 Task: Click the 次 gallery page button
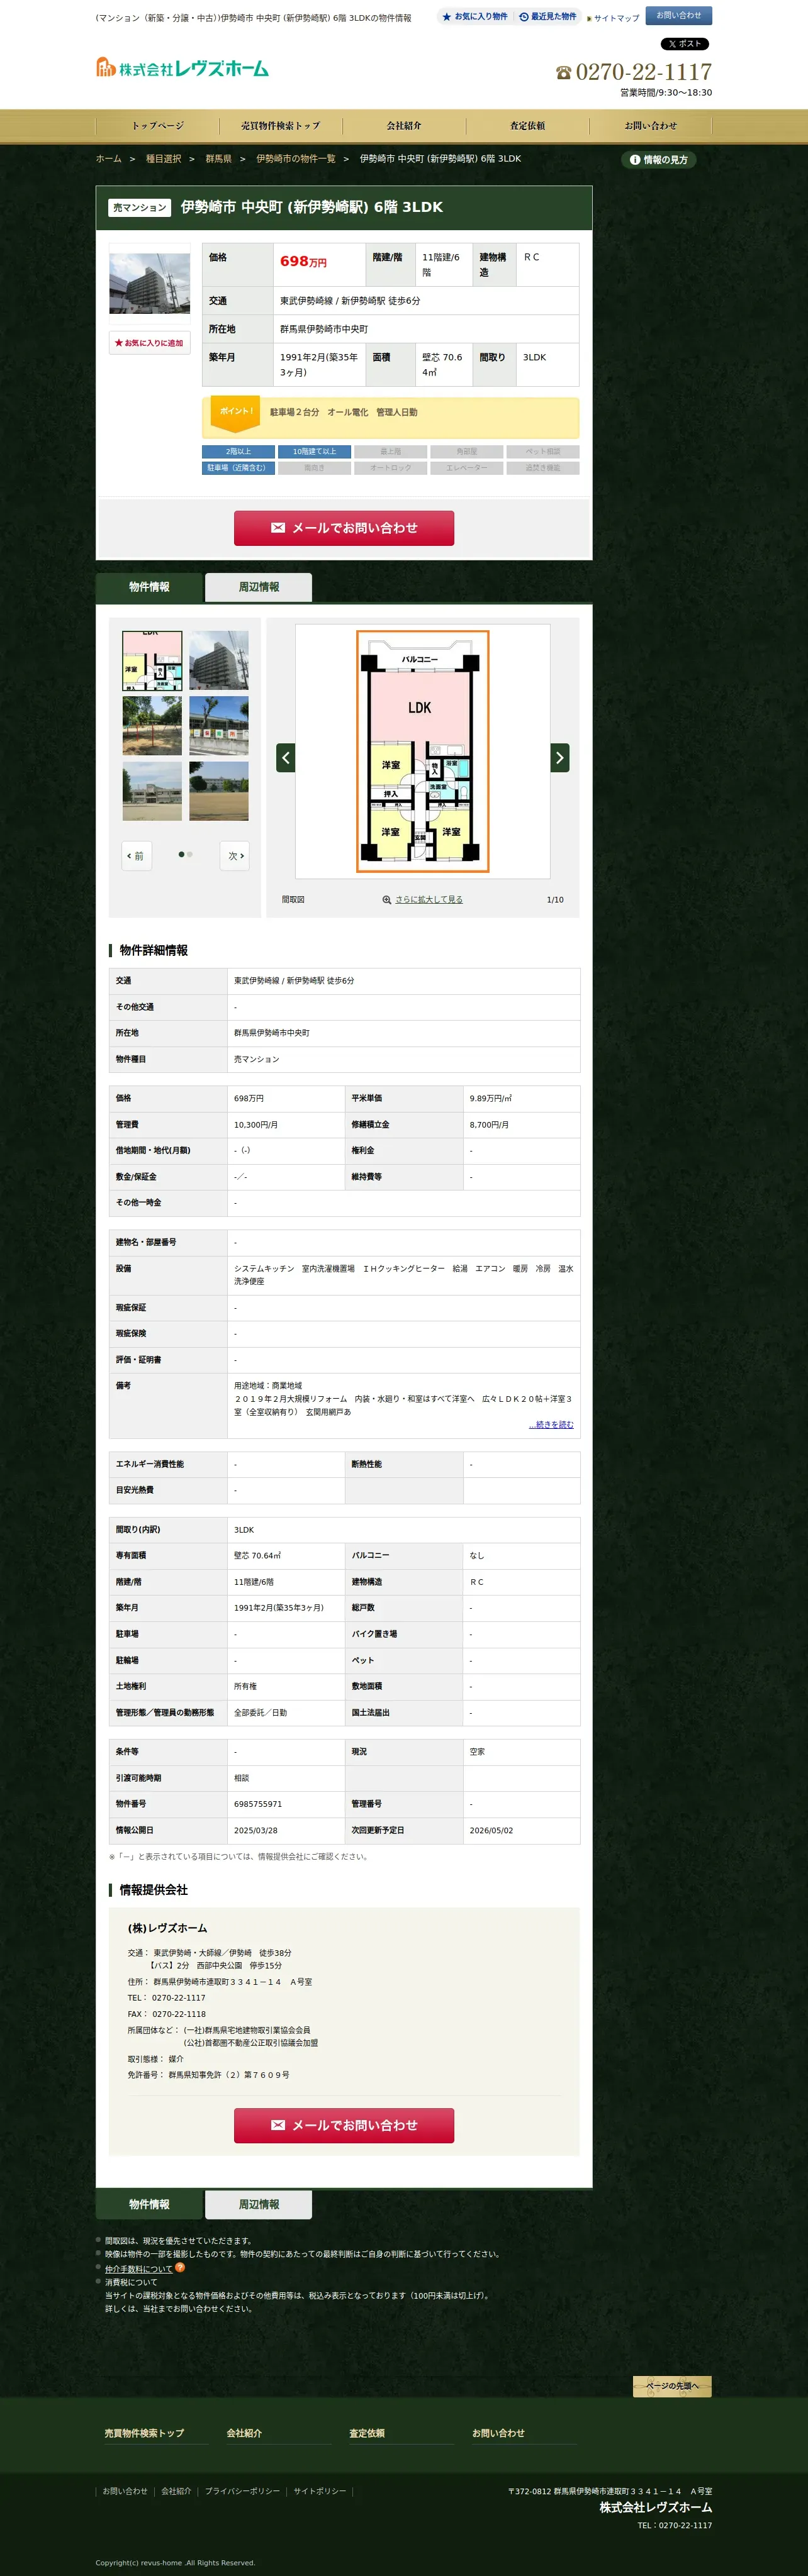[234, 856]
